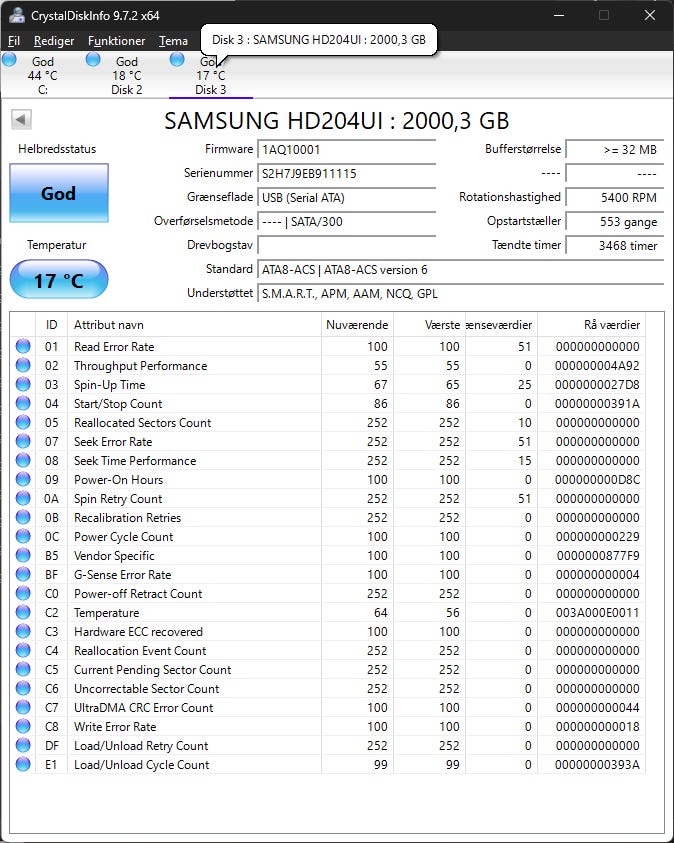Click status icon for Vendor Specific
This screenshot has width=674, height=843.
pos(23,555)
